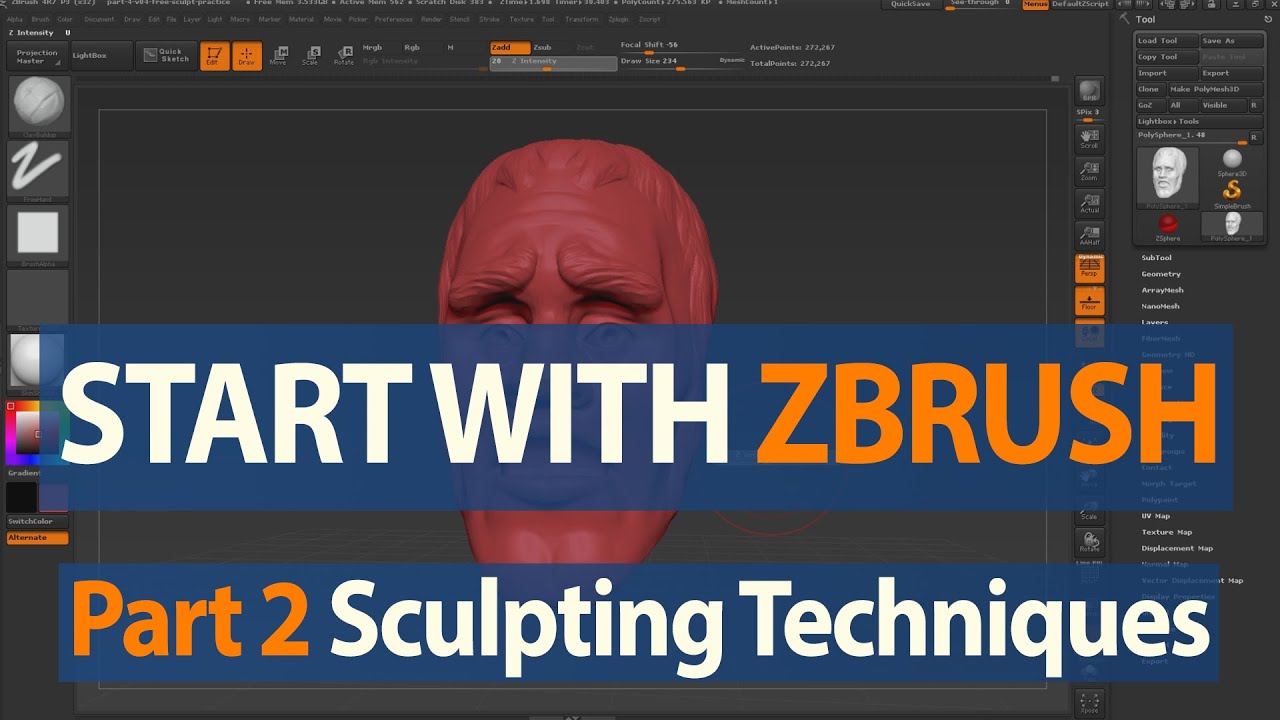The width and height of the screenshot is (1280, 720).
Task: Activate Edit mode button
Action: pos(214,56)
